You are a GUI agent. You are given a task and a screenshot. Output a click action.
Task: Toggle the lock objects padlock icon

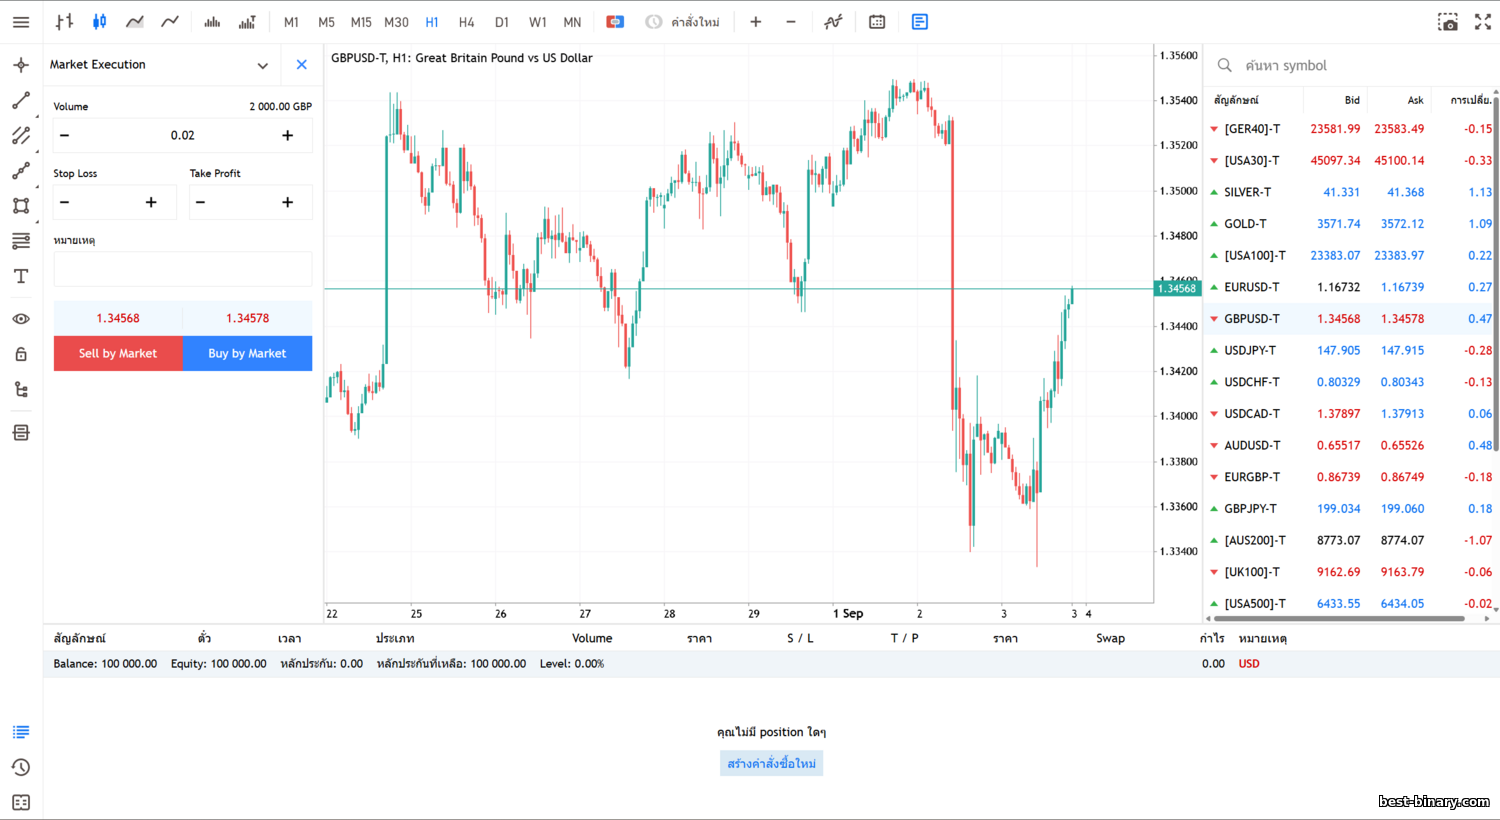pos(21,354)
